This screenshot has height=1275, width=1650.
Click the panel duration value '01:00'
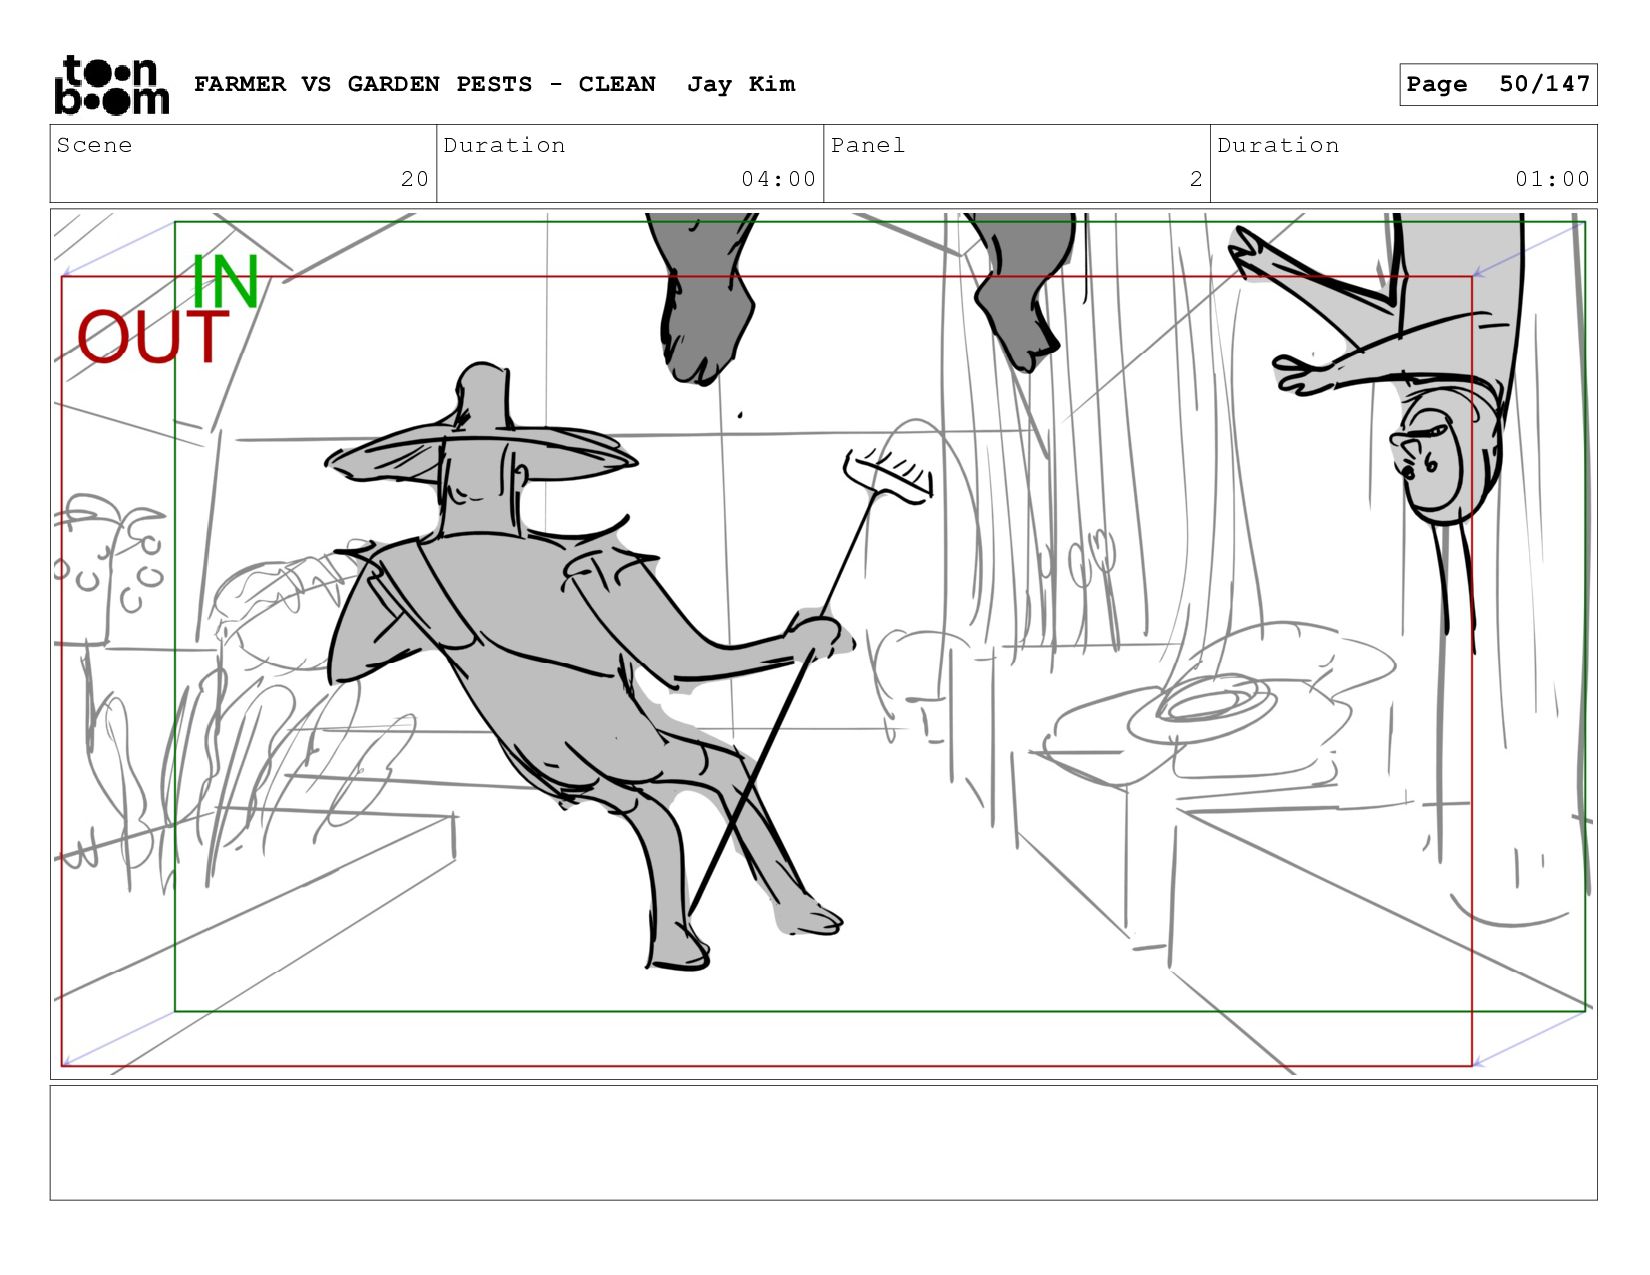tap(1552, 179)
